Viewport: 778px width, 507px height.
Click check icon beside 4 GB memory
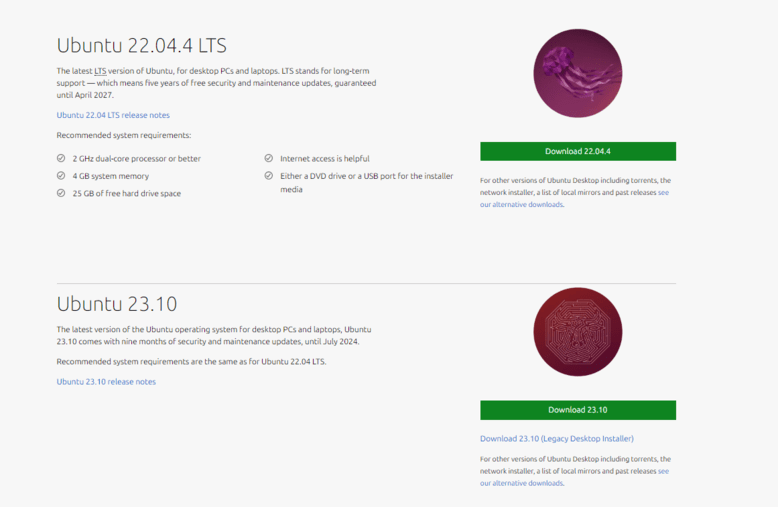pos(61,176)
